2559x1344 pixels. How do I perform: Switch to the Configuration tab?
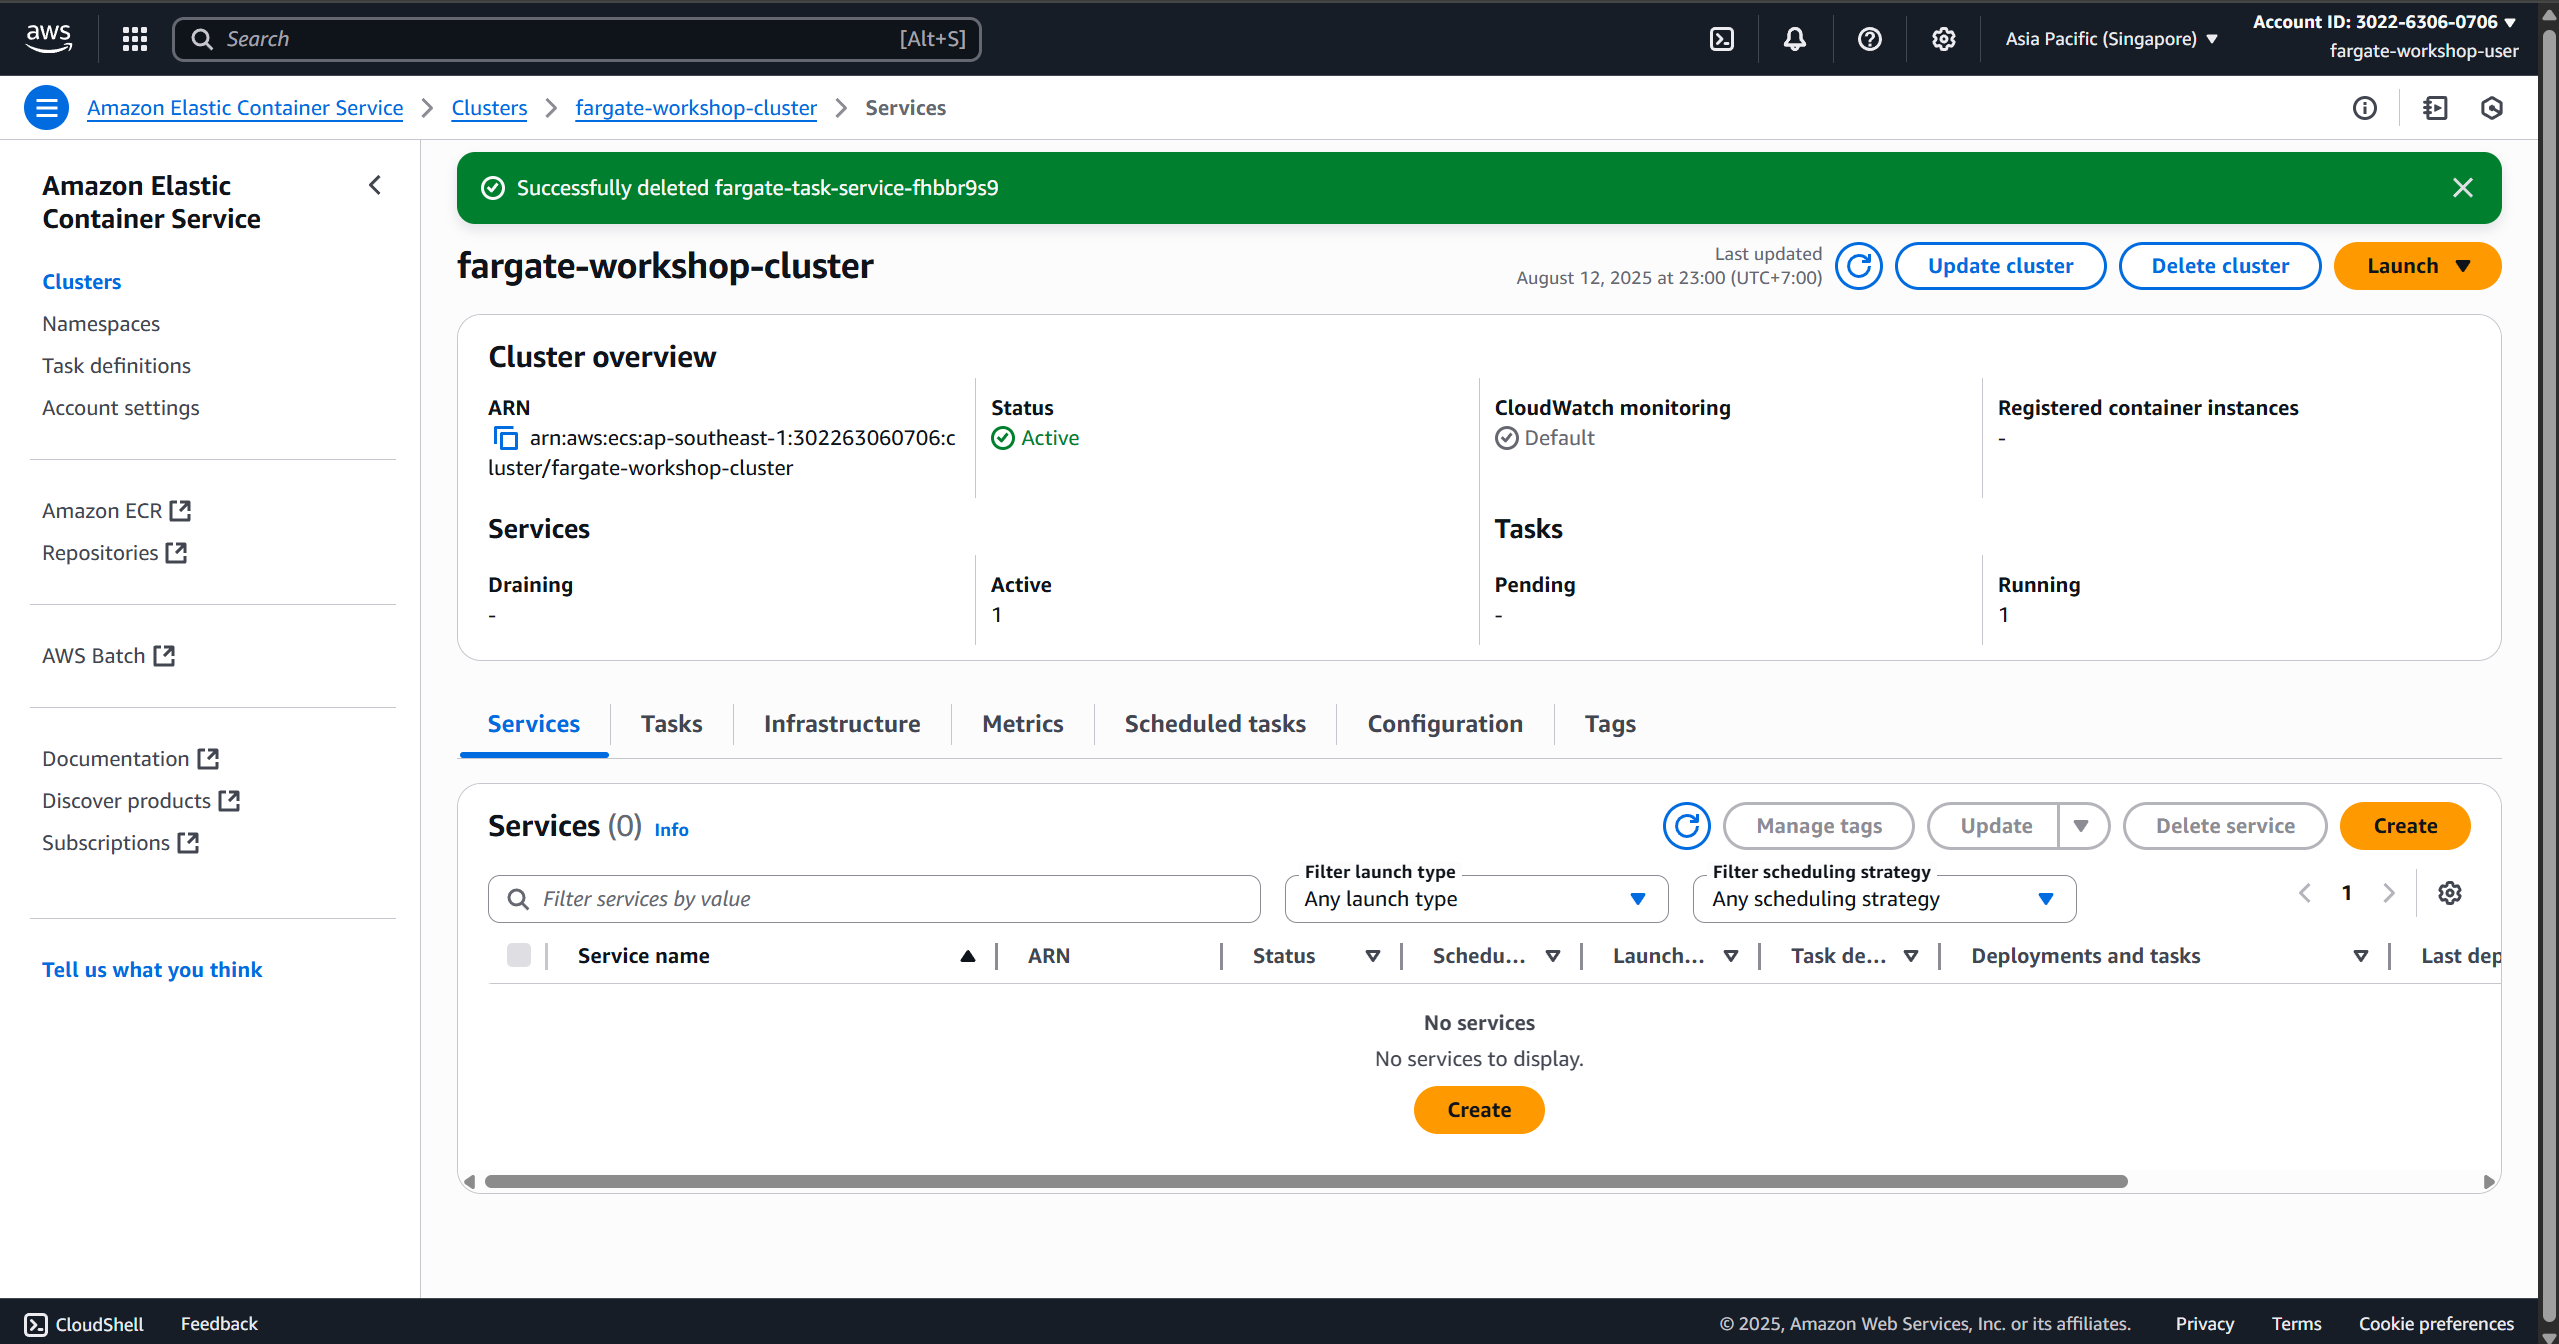click(x=1445, y=724)
